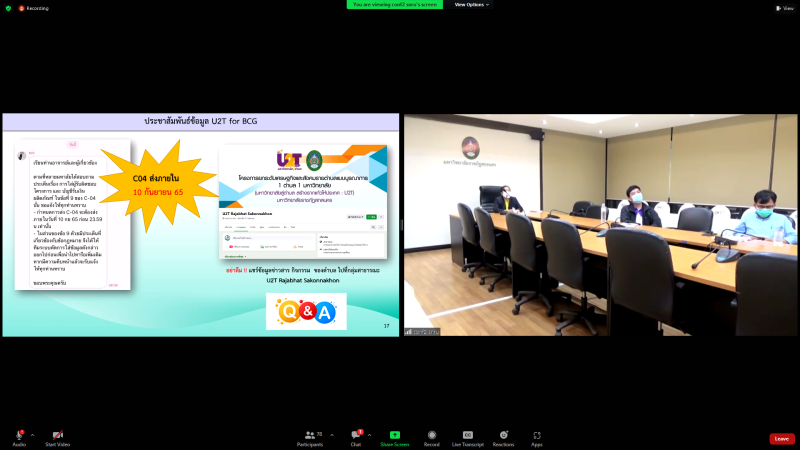Expand the caret next to Participants
800x450 pixels.
coord(331,434)
